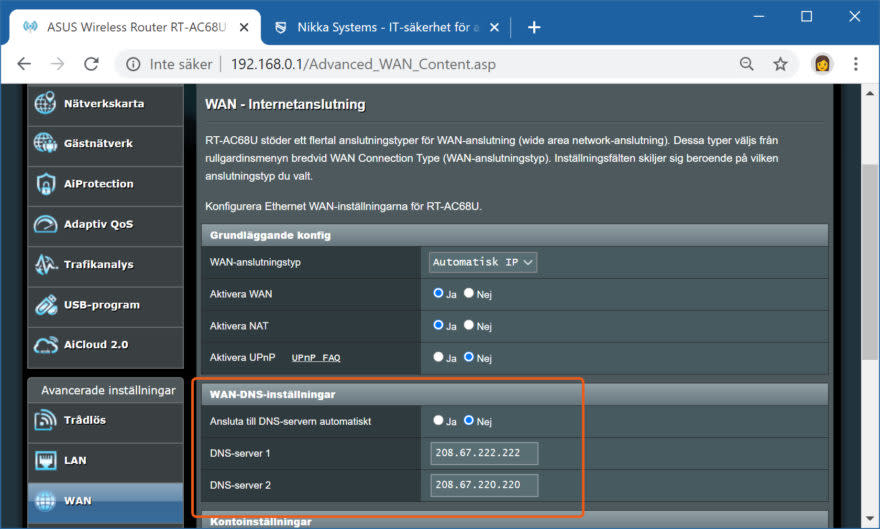Open a new browser tab with plus
This screenshot has height=529, width=880.
(x=534, y=27)
